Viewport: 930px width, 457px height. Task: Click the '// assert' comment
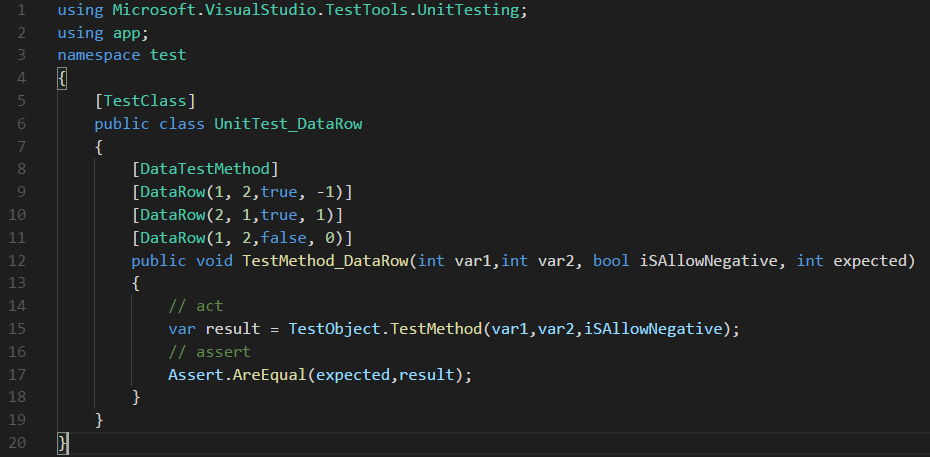click(210, 351)
